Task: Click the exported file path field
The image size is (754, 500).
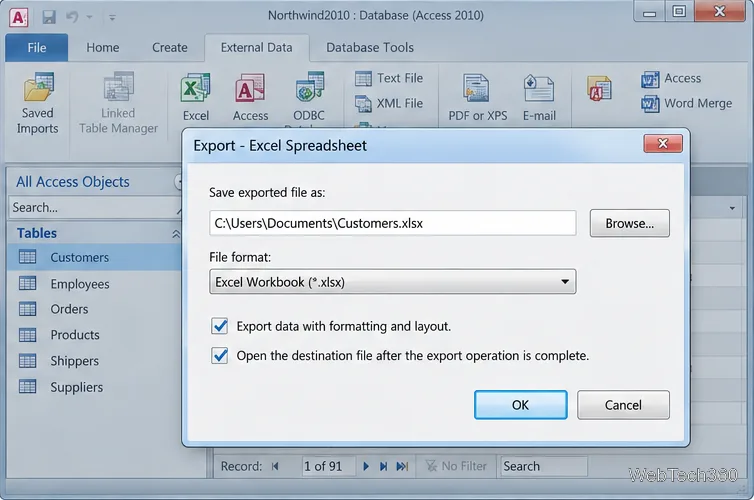Action: (x=392, y=223)
